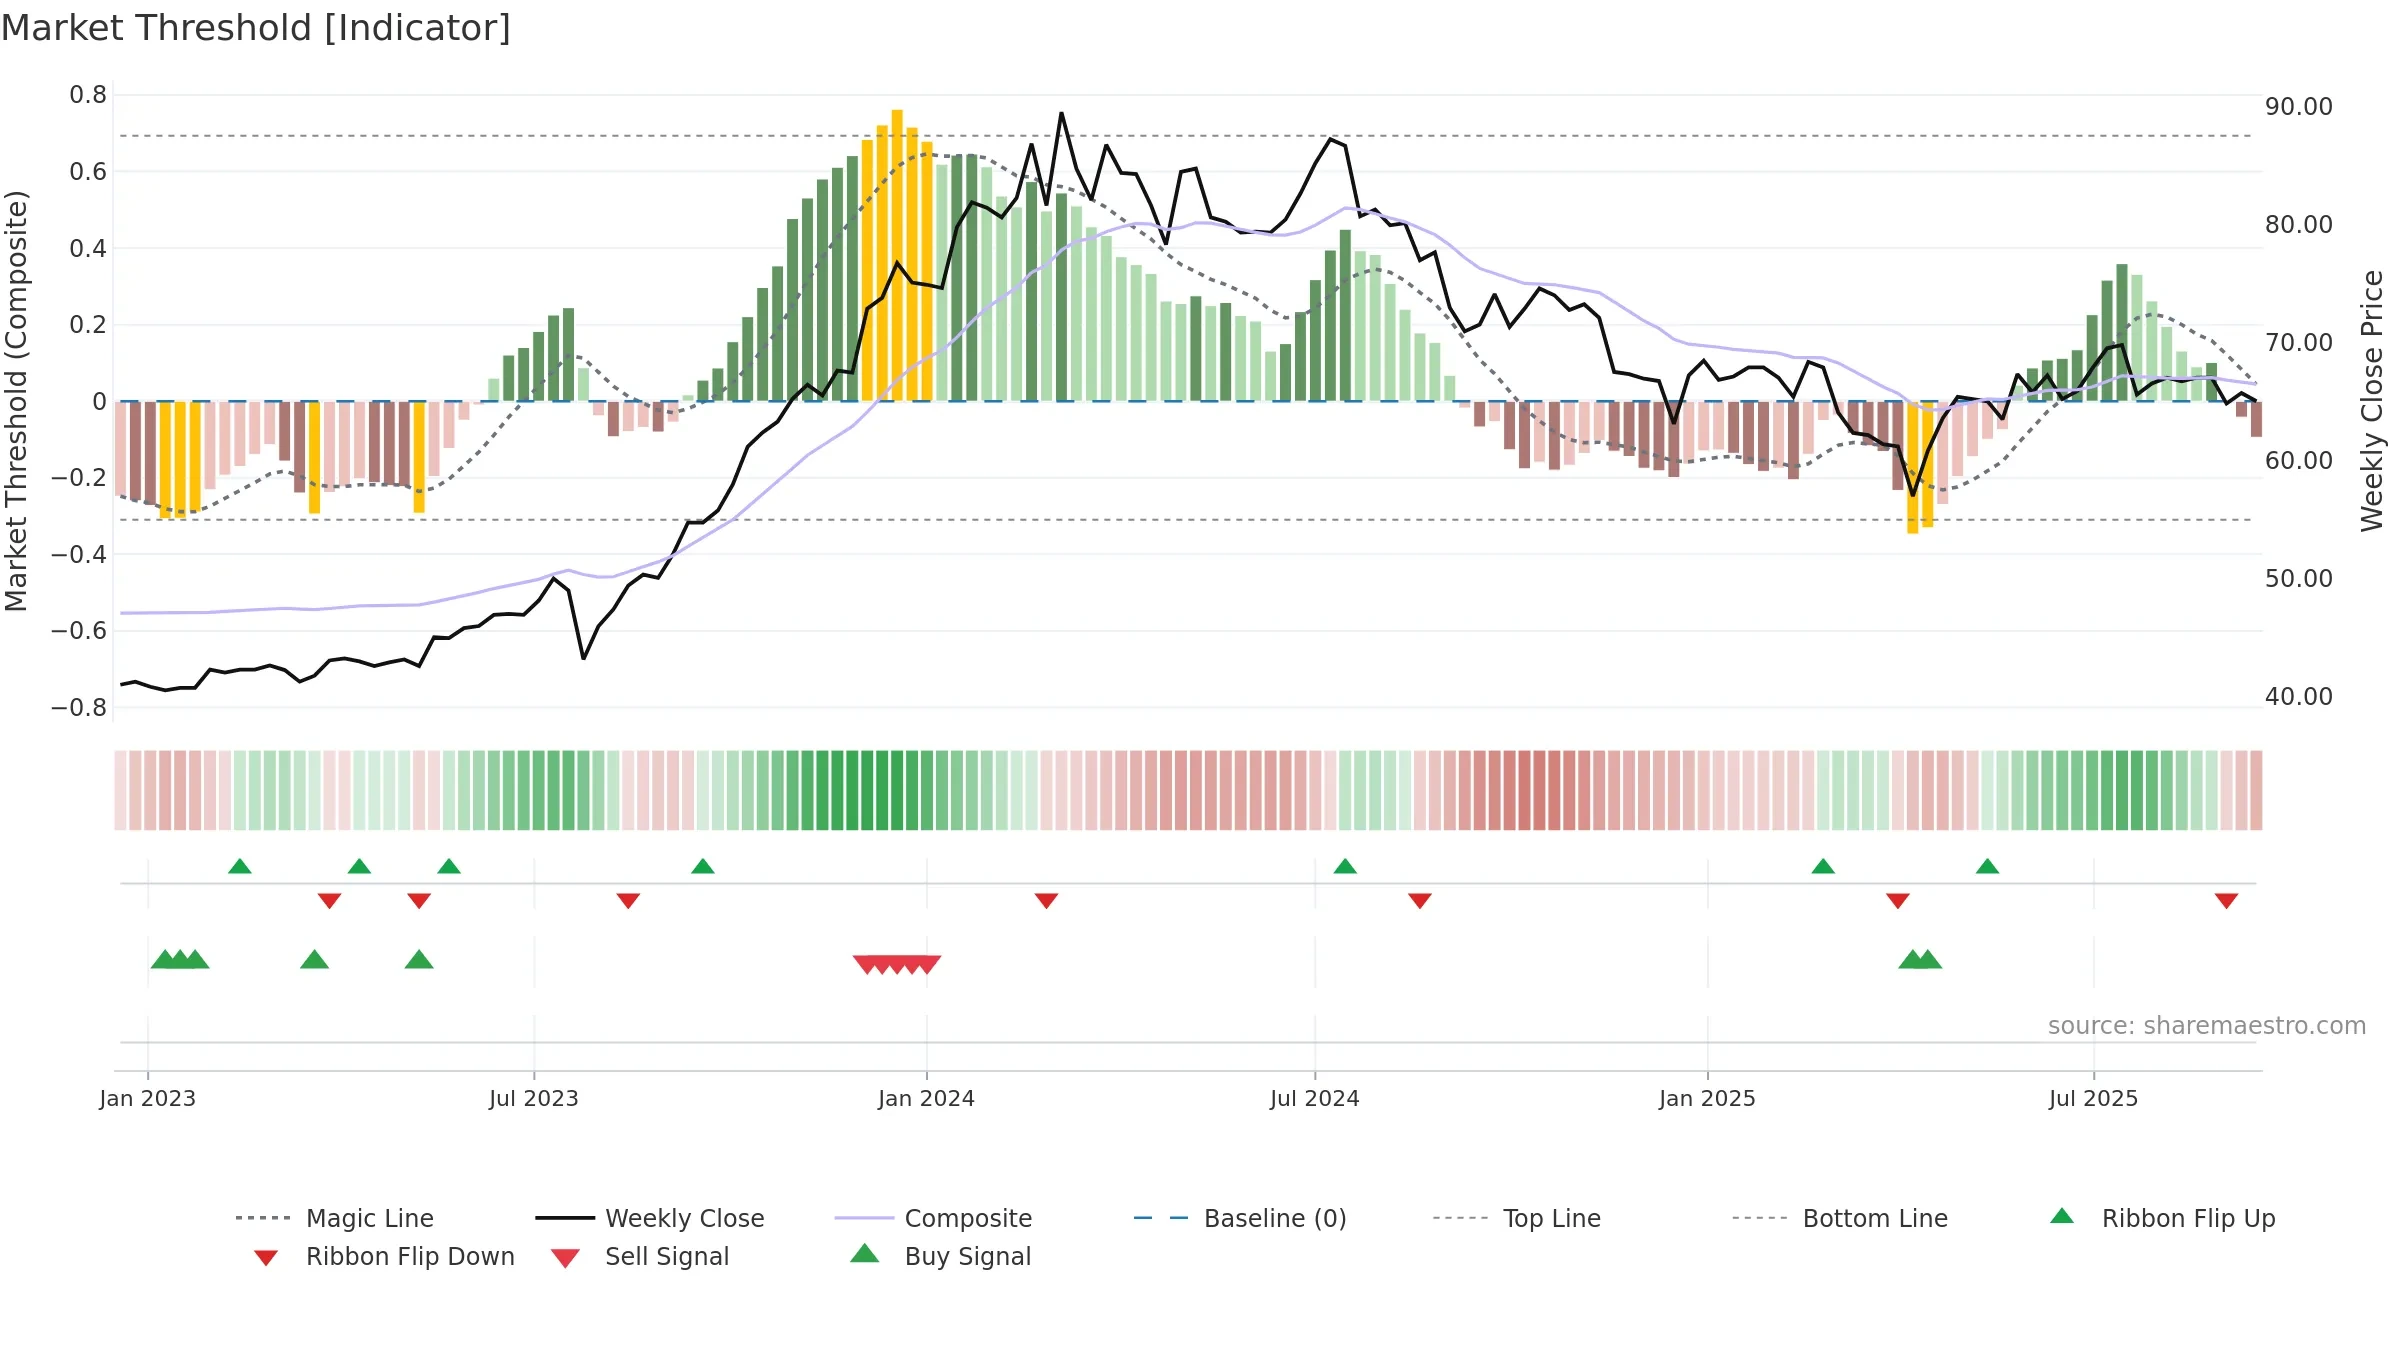
Task: Click the Ribbon Flip Up marker in February 2023
Action: coord(240,866)
